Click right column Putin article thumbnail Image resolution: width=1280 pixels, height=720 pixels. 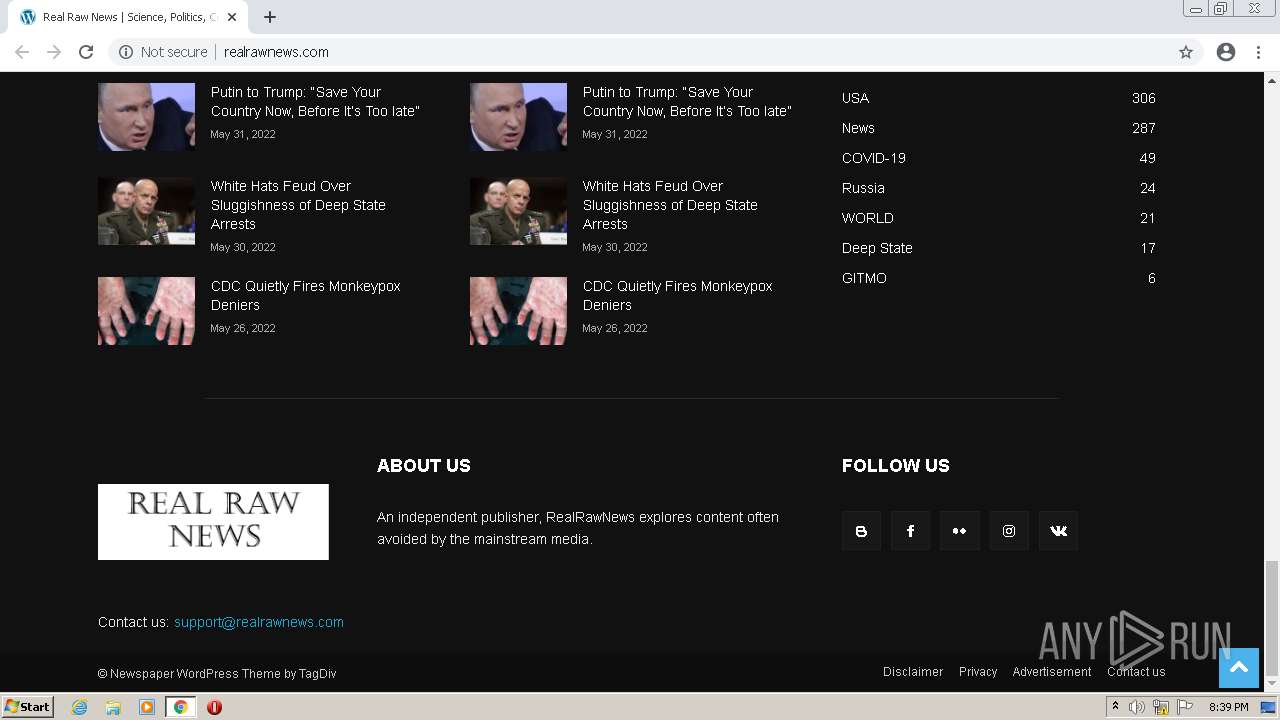coord(518,117)
